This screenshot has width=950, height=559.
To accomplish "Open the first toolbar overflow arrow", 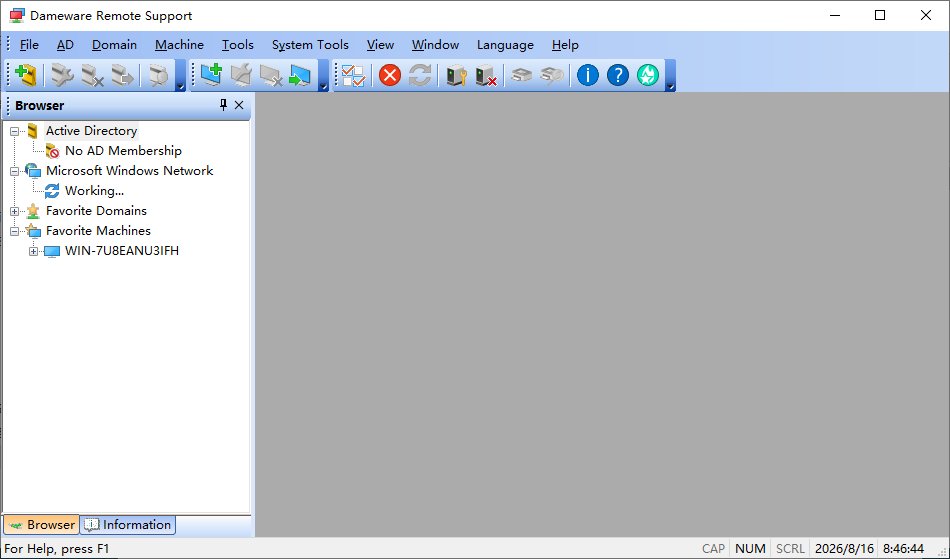I will 181,76.
